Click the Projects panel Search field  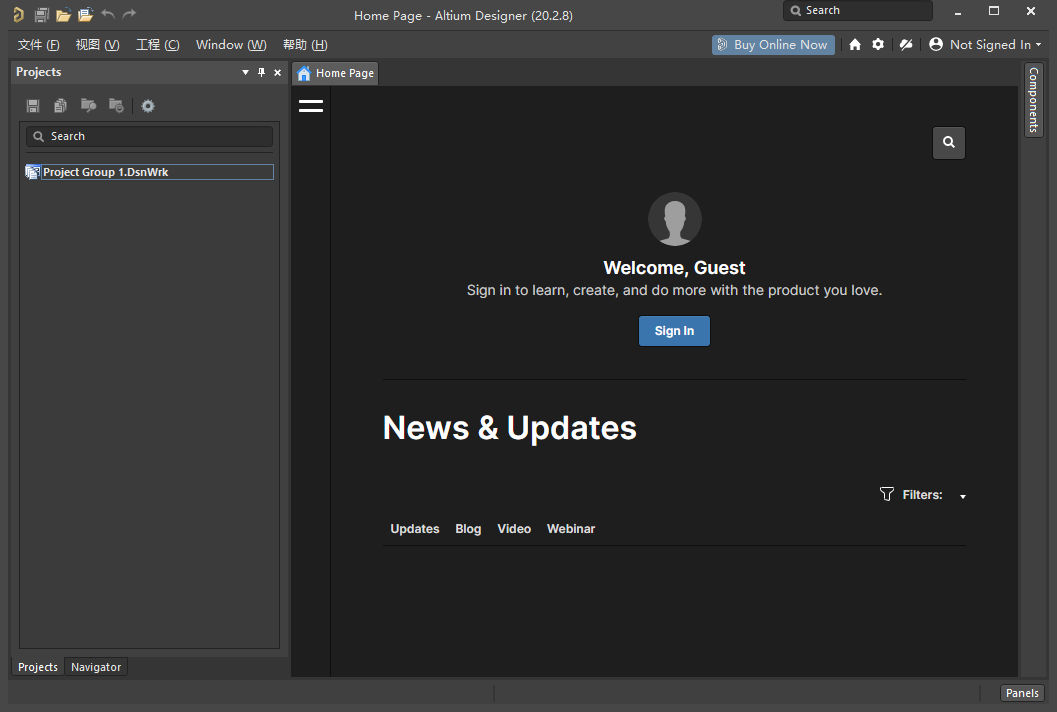tap(150, 136)
